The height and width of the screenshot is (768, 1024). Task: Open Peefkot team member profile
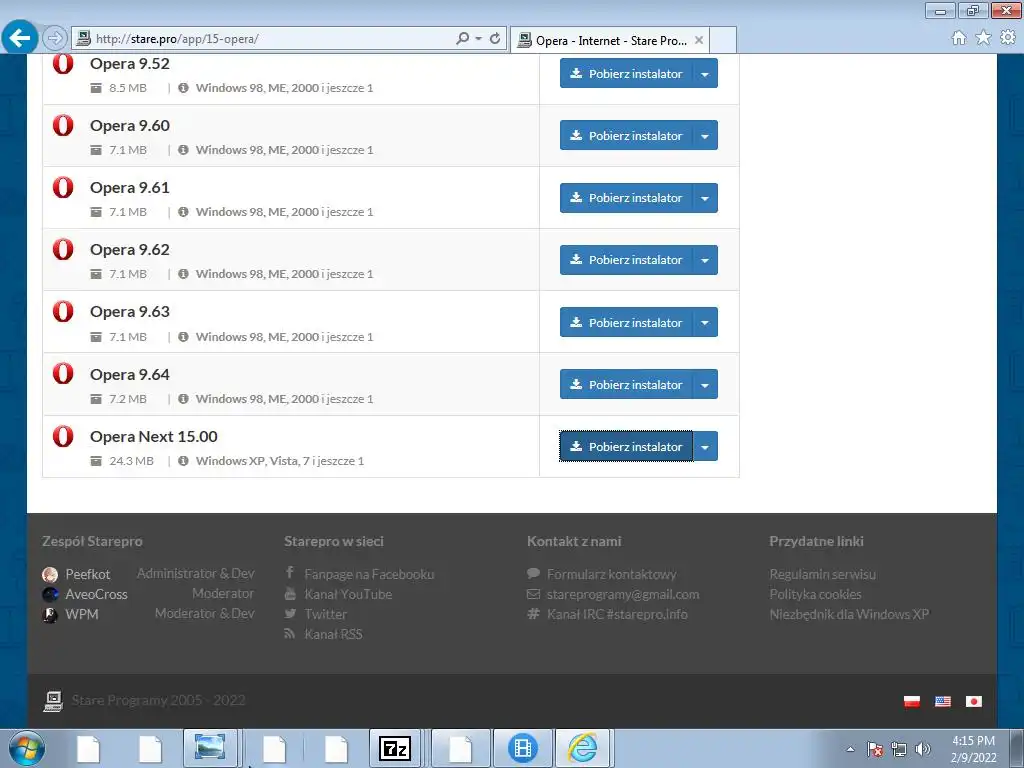(88, 574)
